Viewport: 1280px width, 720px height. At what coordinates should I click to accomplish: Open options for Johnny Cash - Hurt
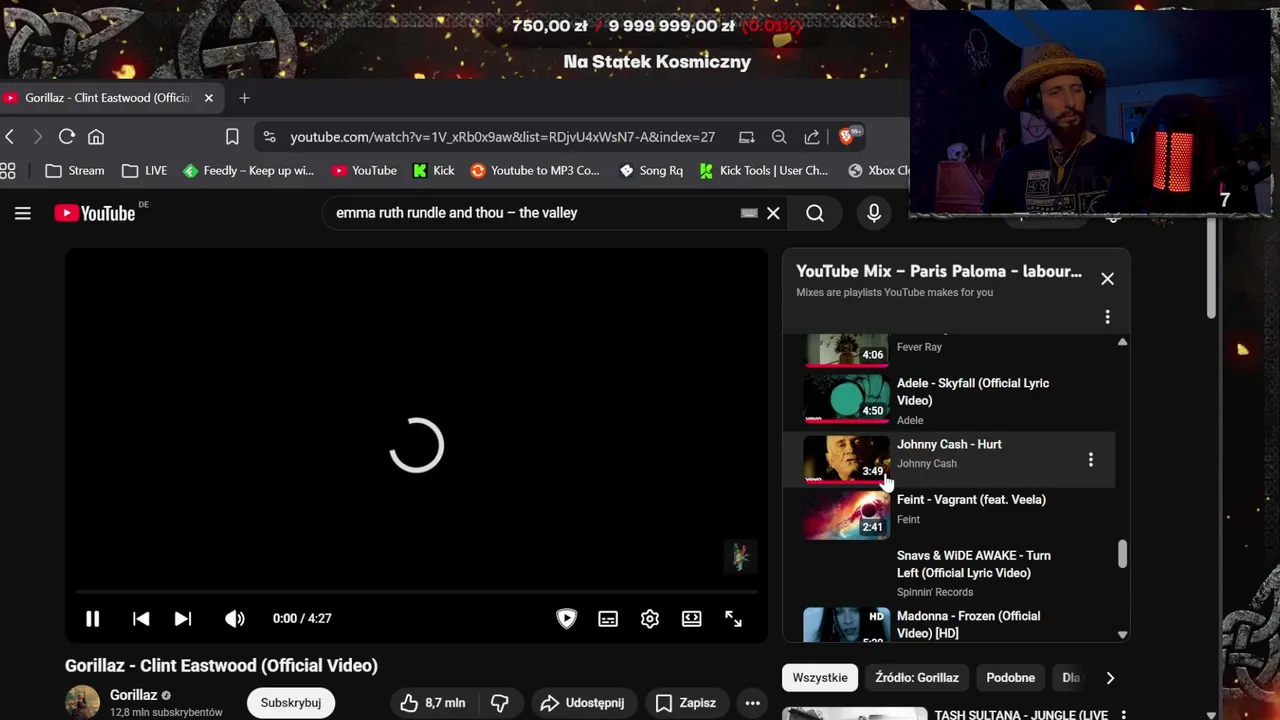[x=1091, y=460]
